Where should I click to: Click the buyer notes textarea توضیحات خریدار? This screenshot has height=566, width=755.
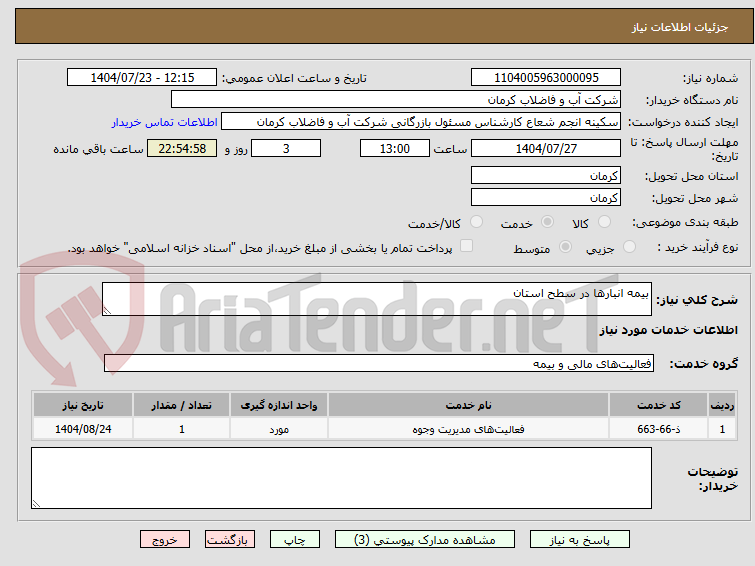(341, 478)
